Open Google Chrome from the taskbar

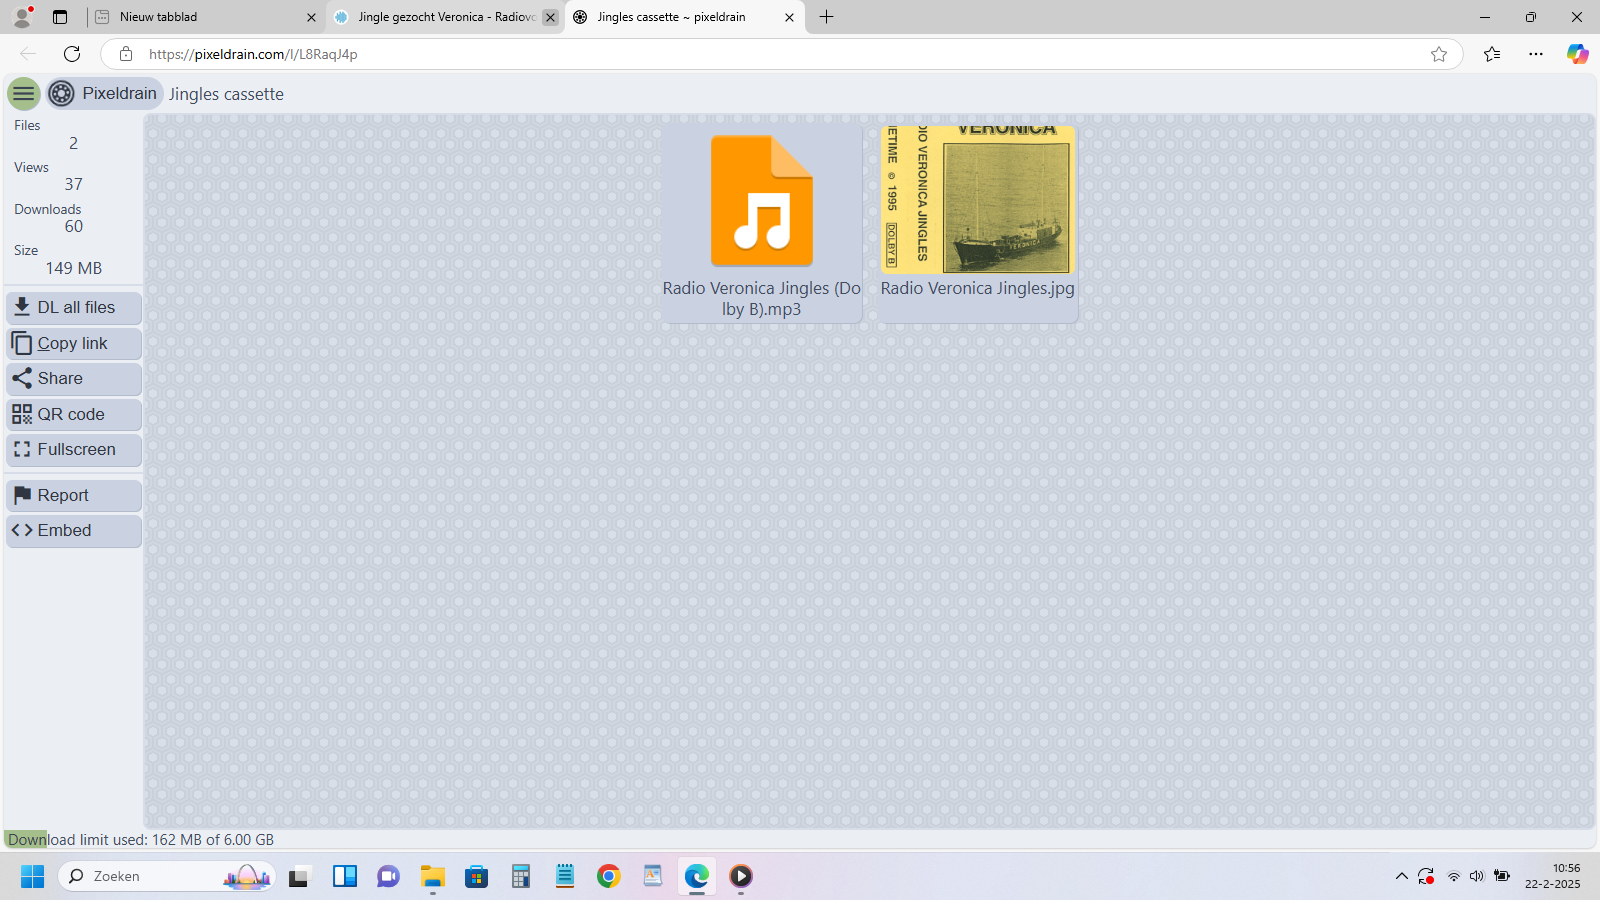pyautogui.click(x=608, y=877)
